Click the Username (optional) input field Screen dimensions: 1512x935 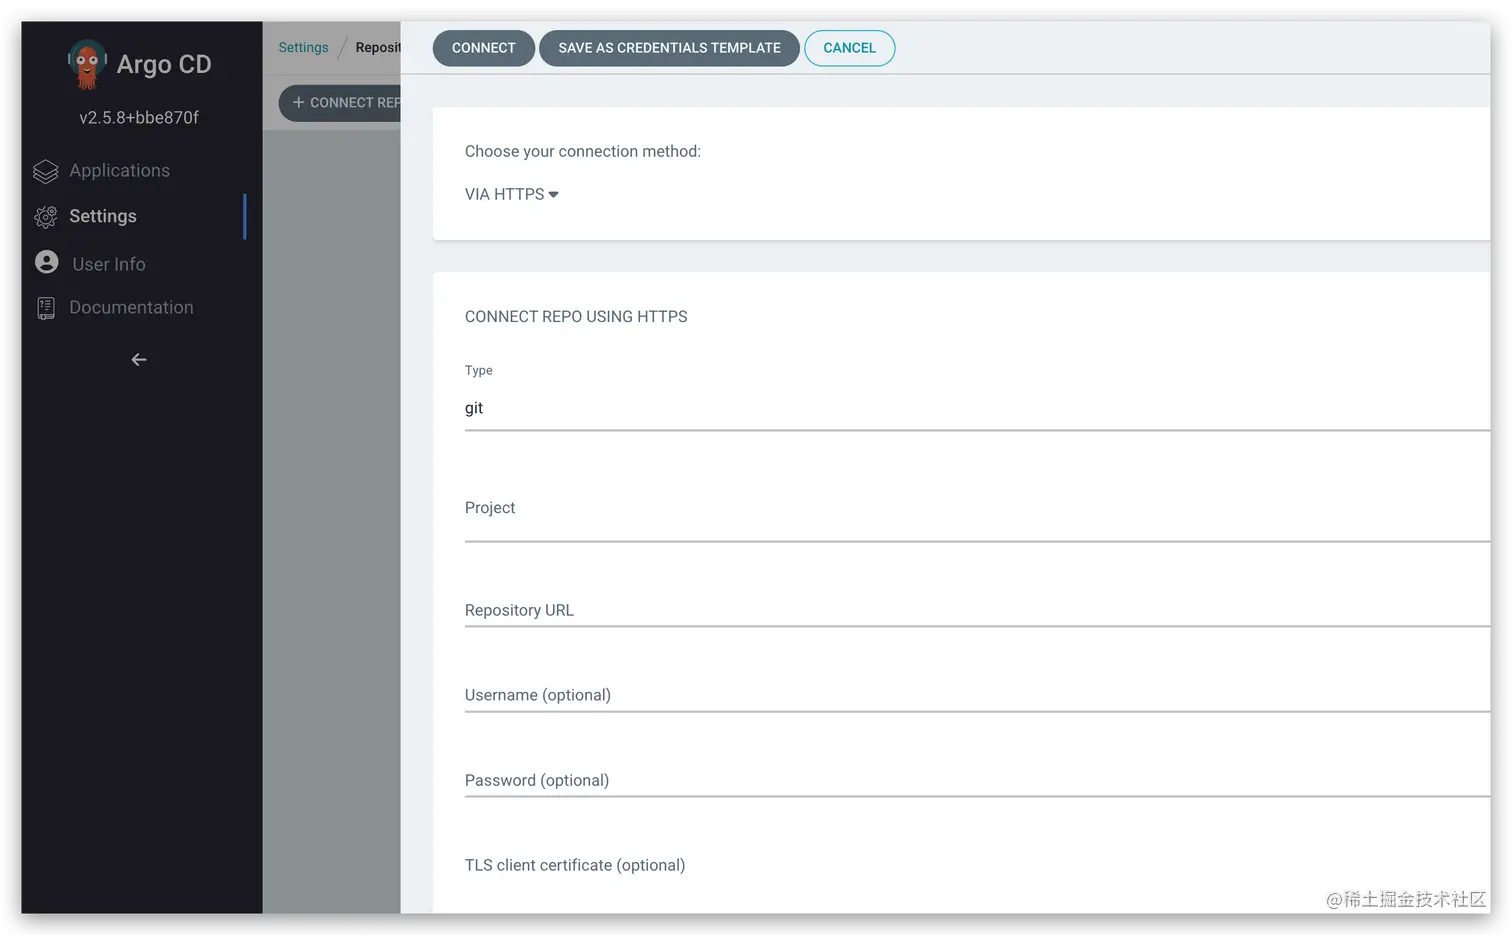point(977,694)
